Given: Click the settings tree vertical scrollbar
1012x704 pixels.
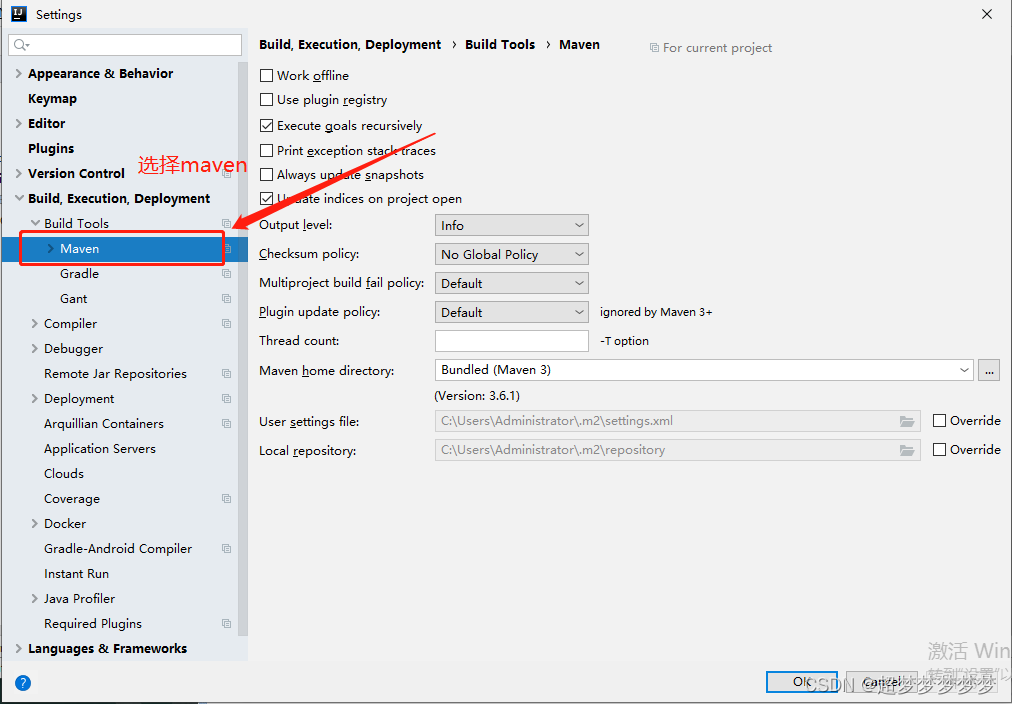Looking at the screenshot, I should coord(243,348).
